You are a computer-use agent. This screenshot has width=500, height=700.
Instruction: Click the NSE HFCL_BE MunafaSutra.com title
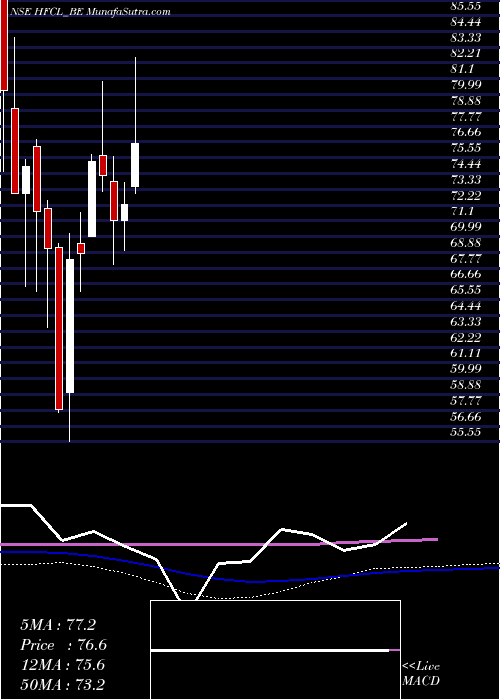click(x=90, y=11)
